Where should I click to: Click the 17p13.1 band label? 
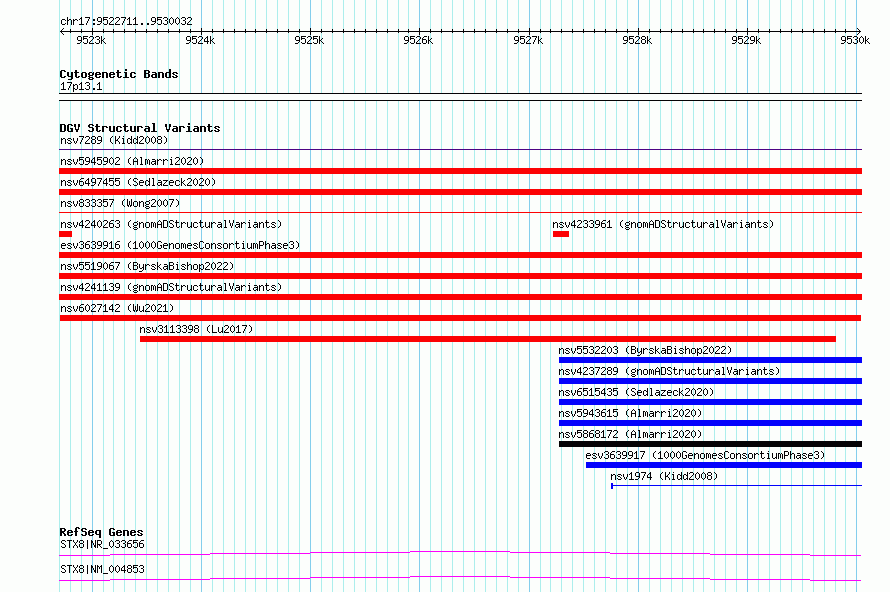(81, 86)
